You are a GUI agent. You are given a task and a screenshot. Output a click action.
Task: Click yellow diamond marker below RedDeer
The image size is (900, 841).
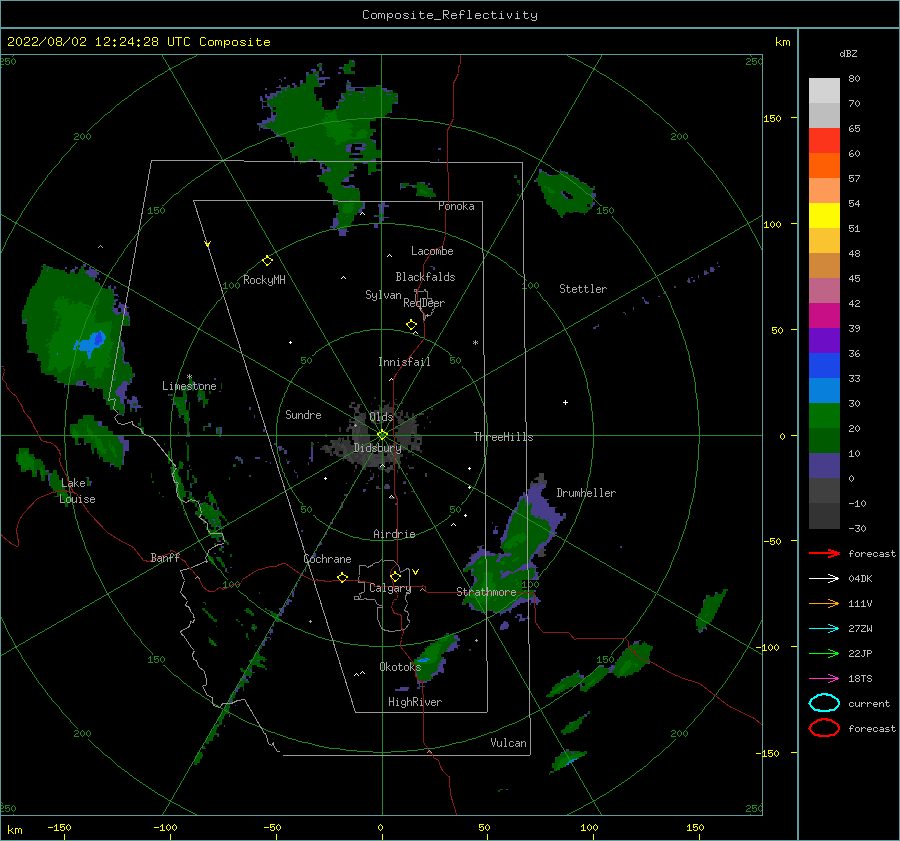click(x=412, y=325)
